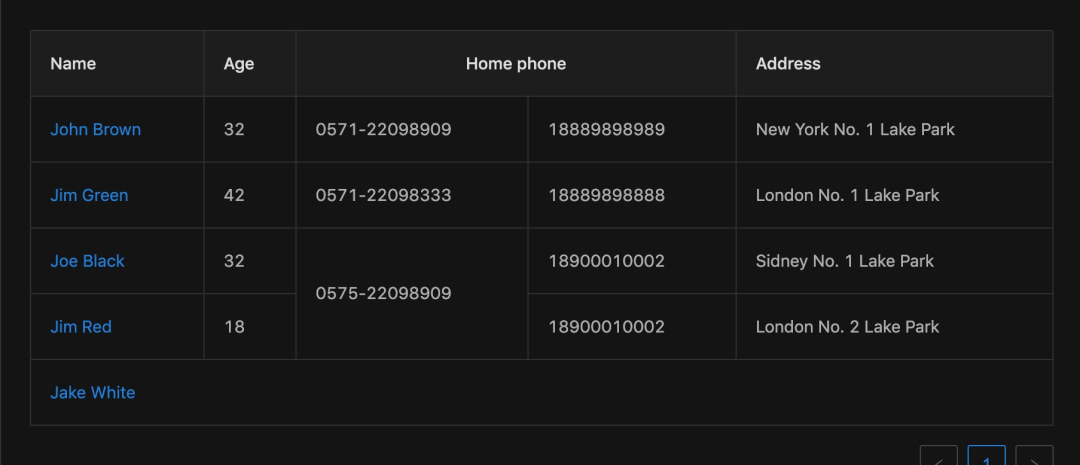This screenshot has width=1080, height=465.
Task: Click the Name column header
Action: [x=117, y=63]
